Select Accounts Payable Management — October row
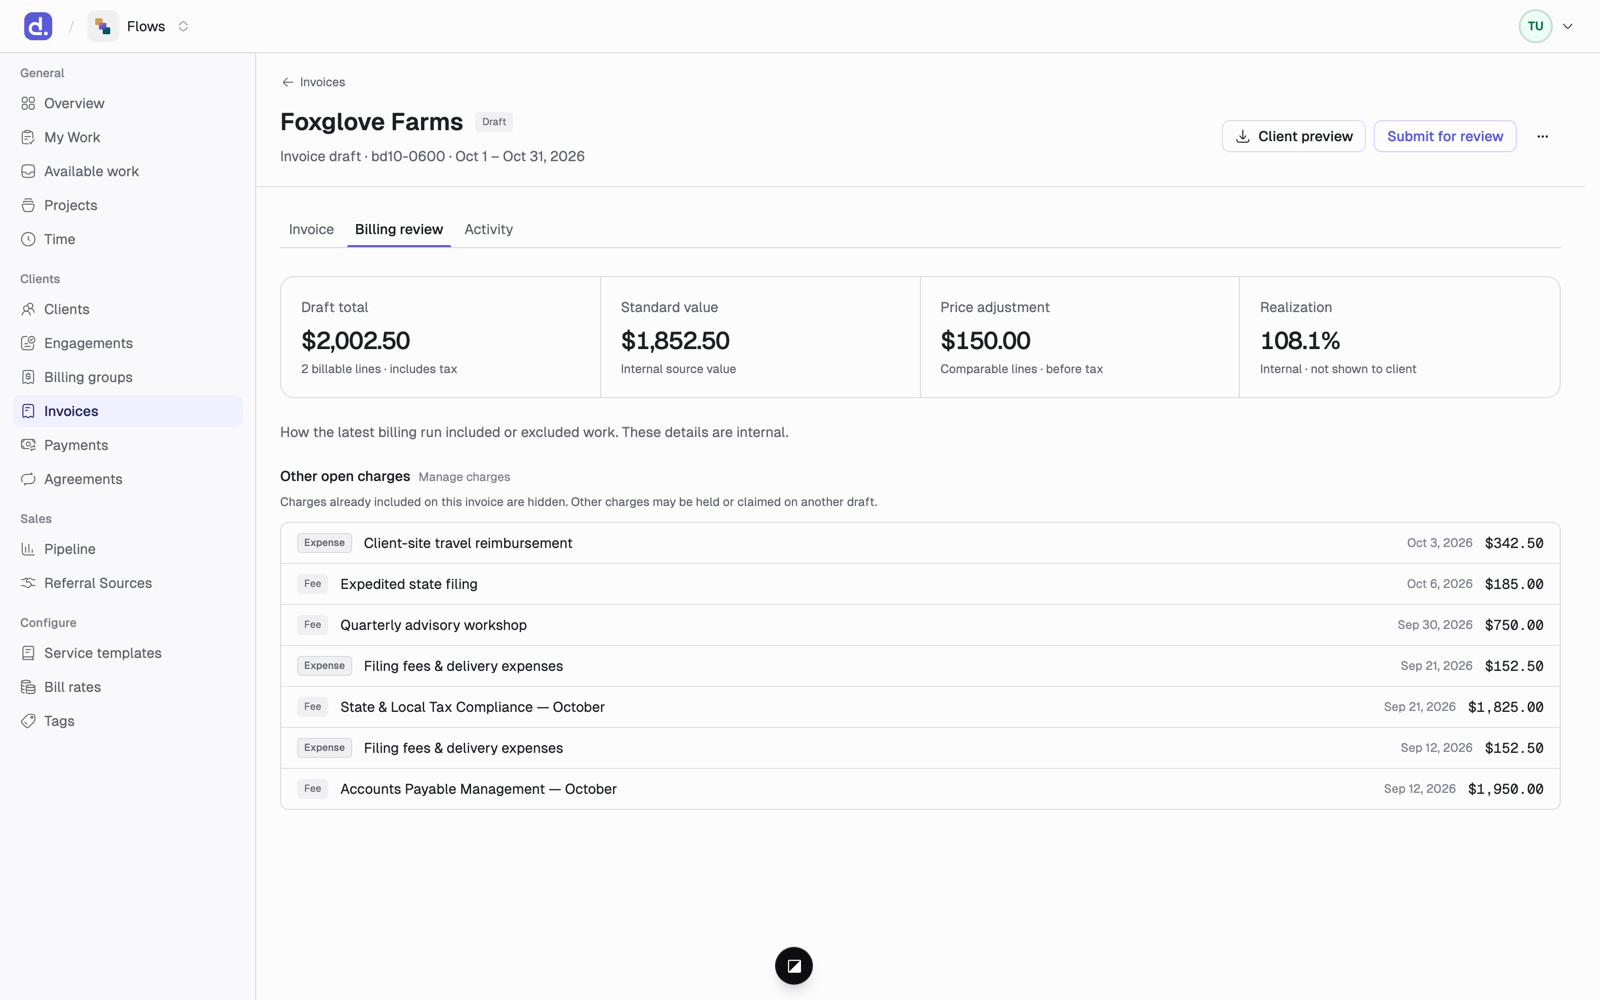The width and height of the screenshot is (1600, 1000). (920, 789)
